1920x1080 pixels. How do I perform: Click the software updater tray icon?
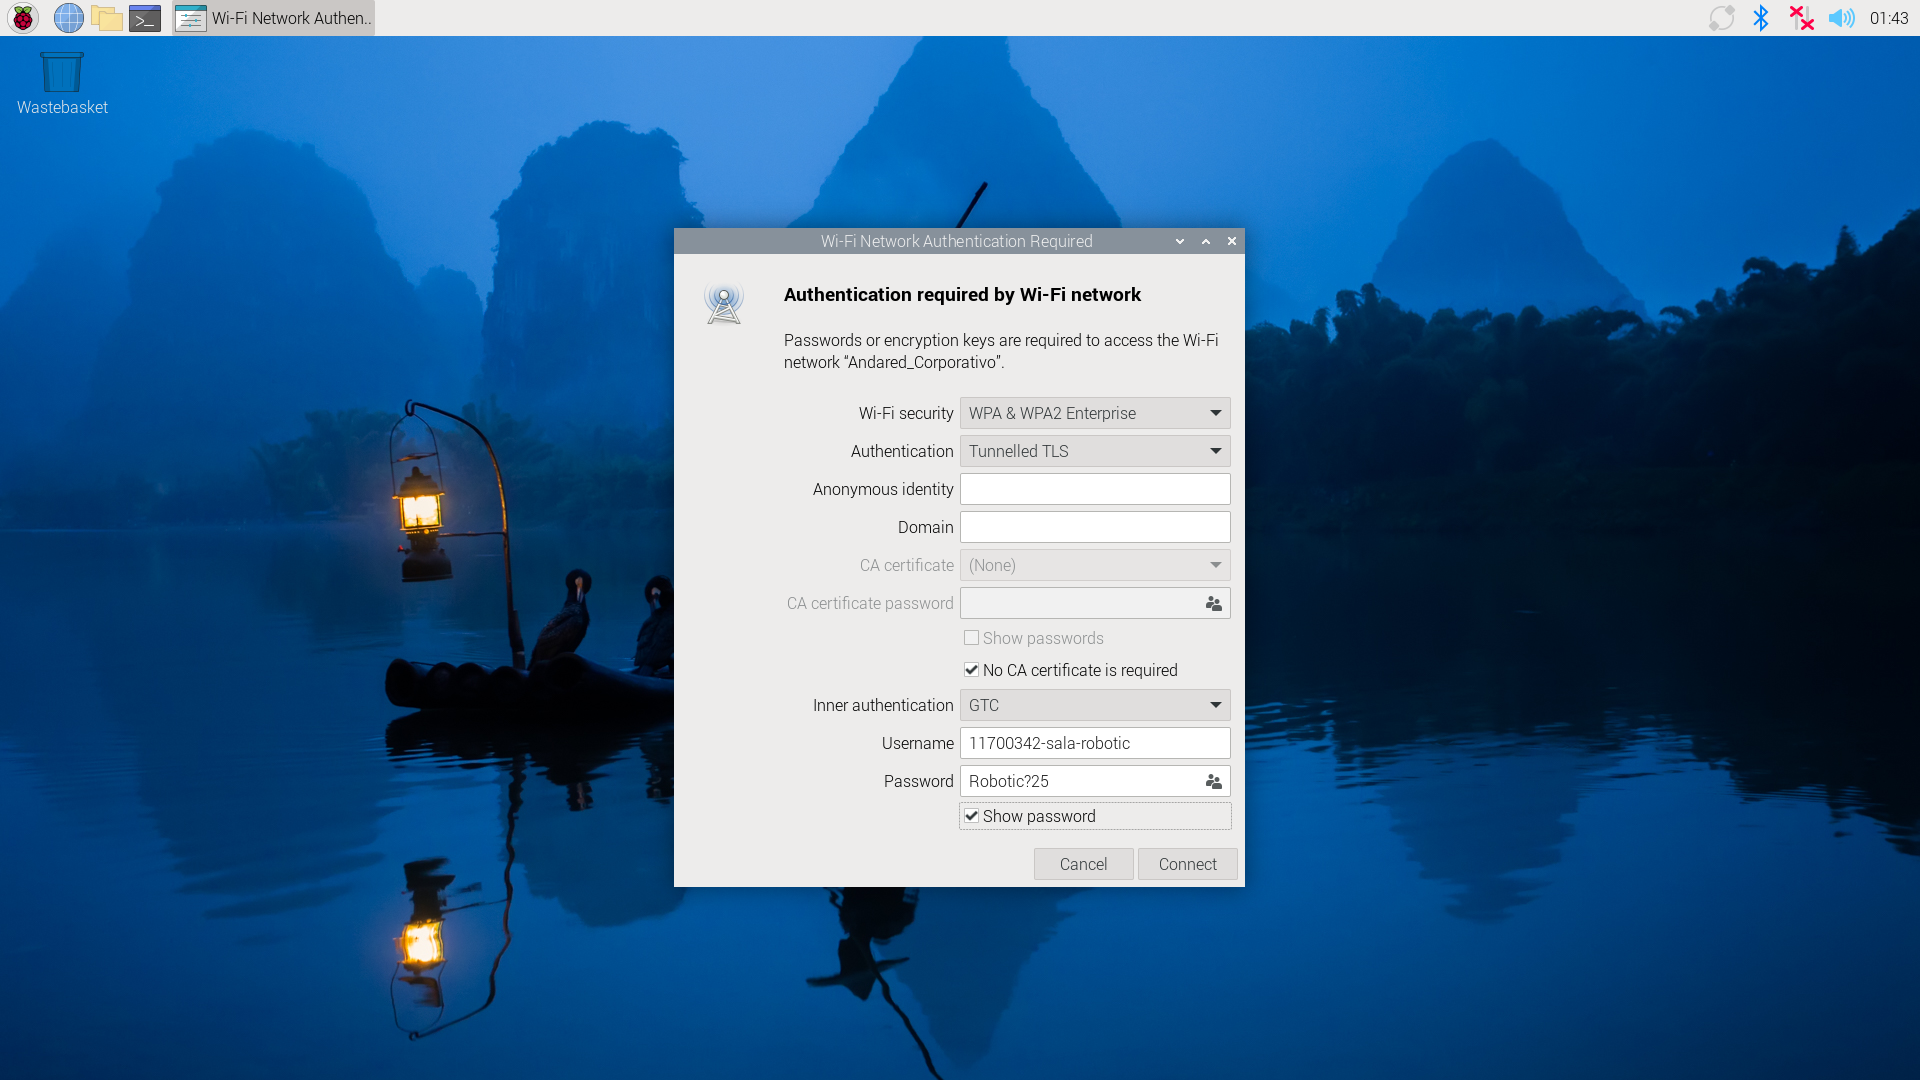pos(1721,18)
